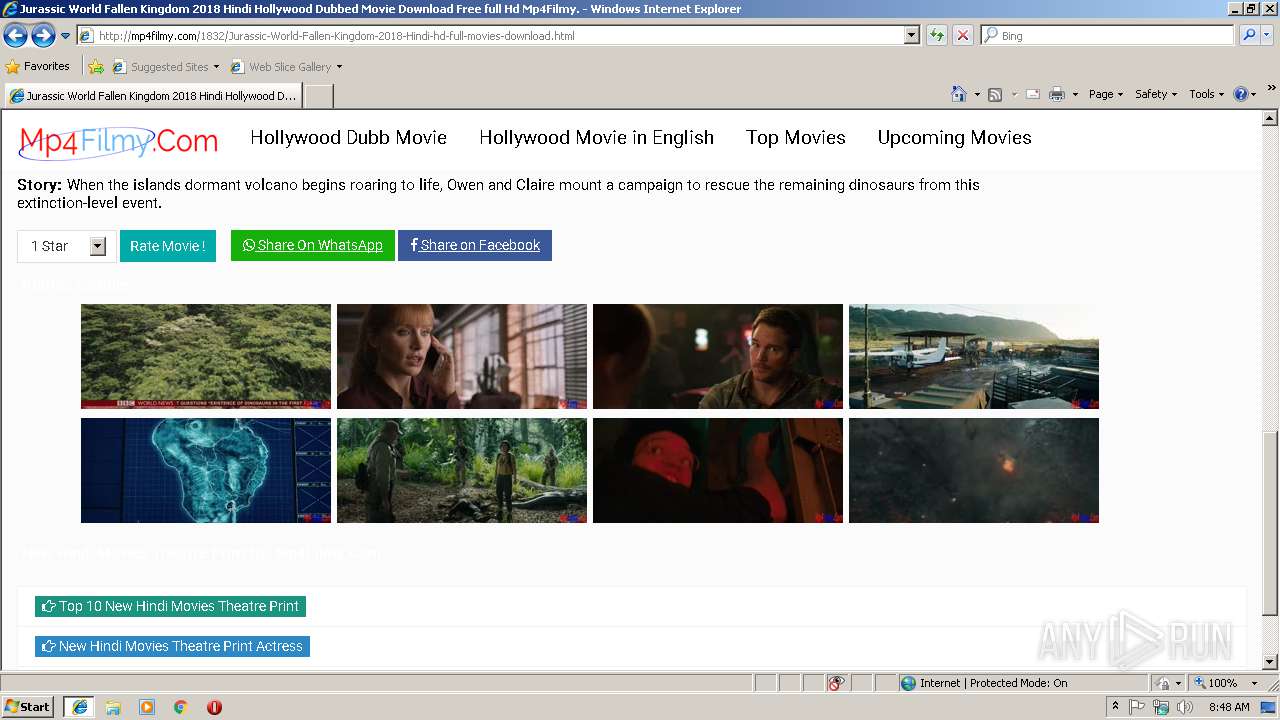Click the taskbar clock showing 8:48 AM
The height and width of the screenshot is (720, 1280).
click(1229, 707)
